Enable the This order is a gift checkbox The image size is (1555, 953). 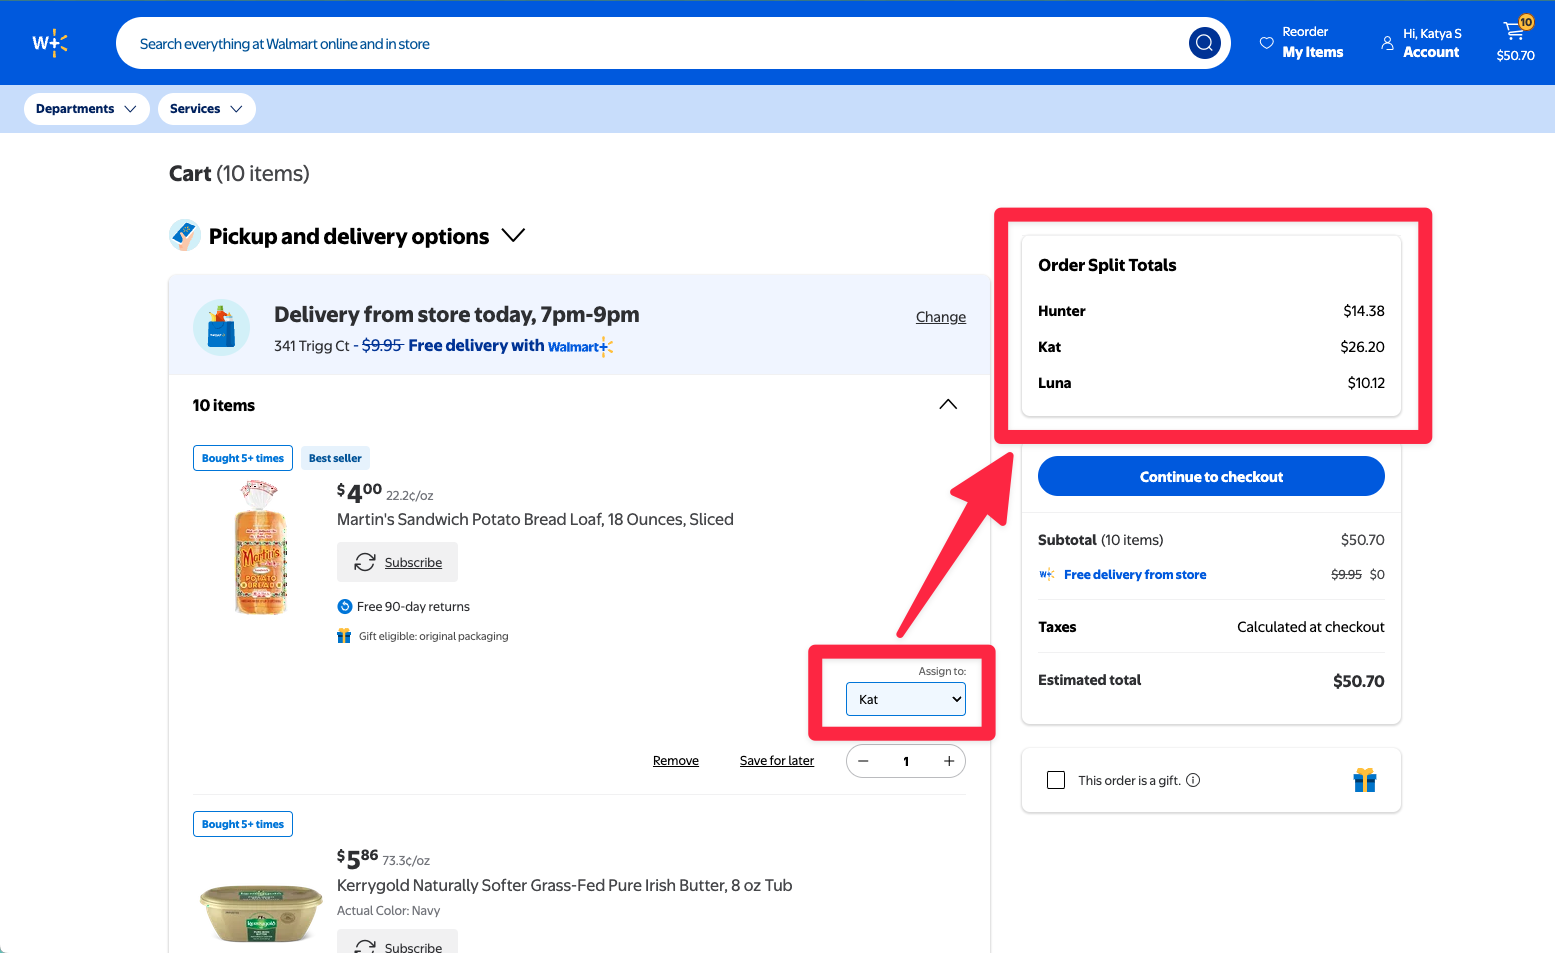click(x=1056, y=779)
